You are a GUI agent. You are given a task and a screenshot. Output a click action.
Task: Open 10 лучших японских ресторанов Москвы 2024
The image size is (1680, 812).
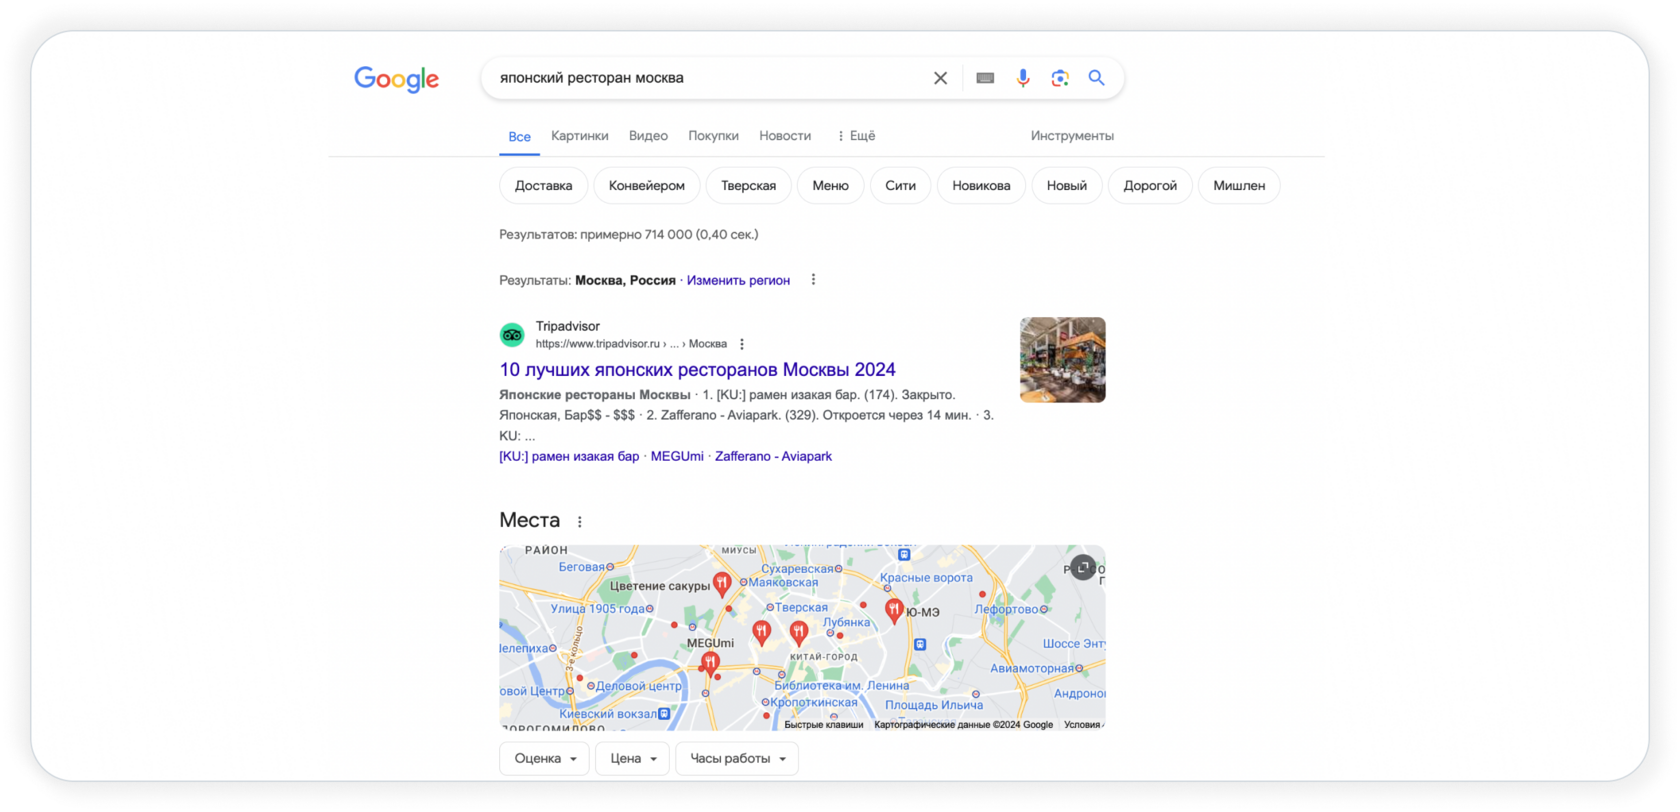click(x=697, y=370)
